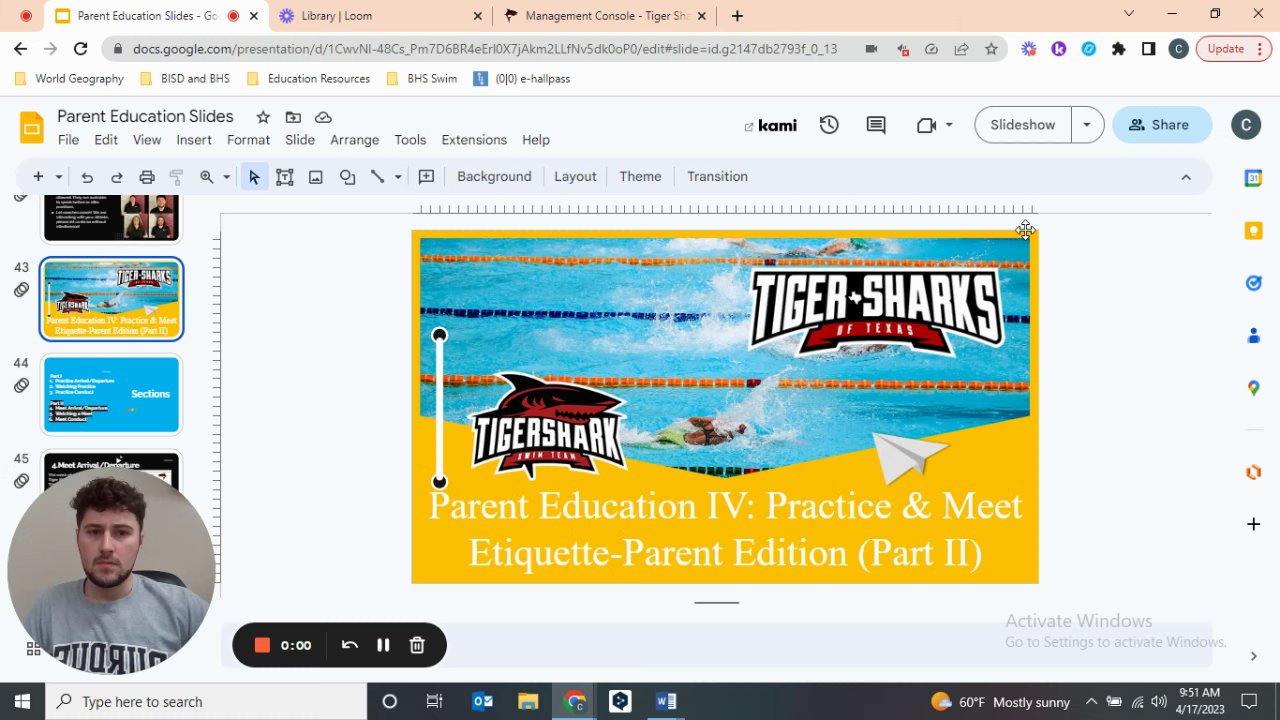Select slide 43 thumbnail in filmstrip
This screenshot has width=1280, height=720.
pos(111,299)
